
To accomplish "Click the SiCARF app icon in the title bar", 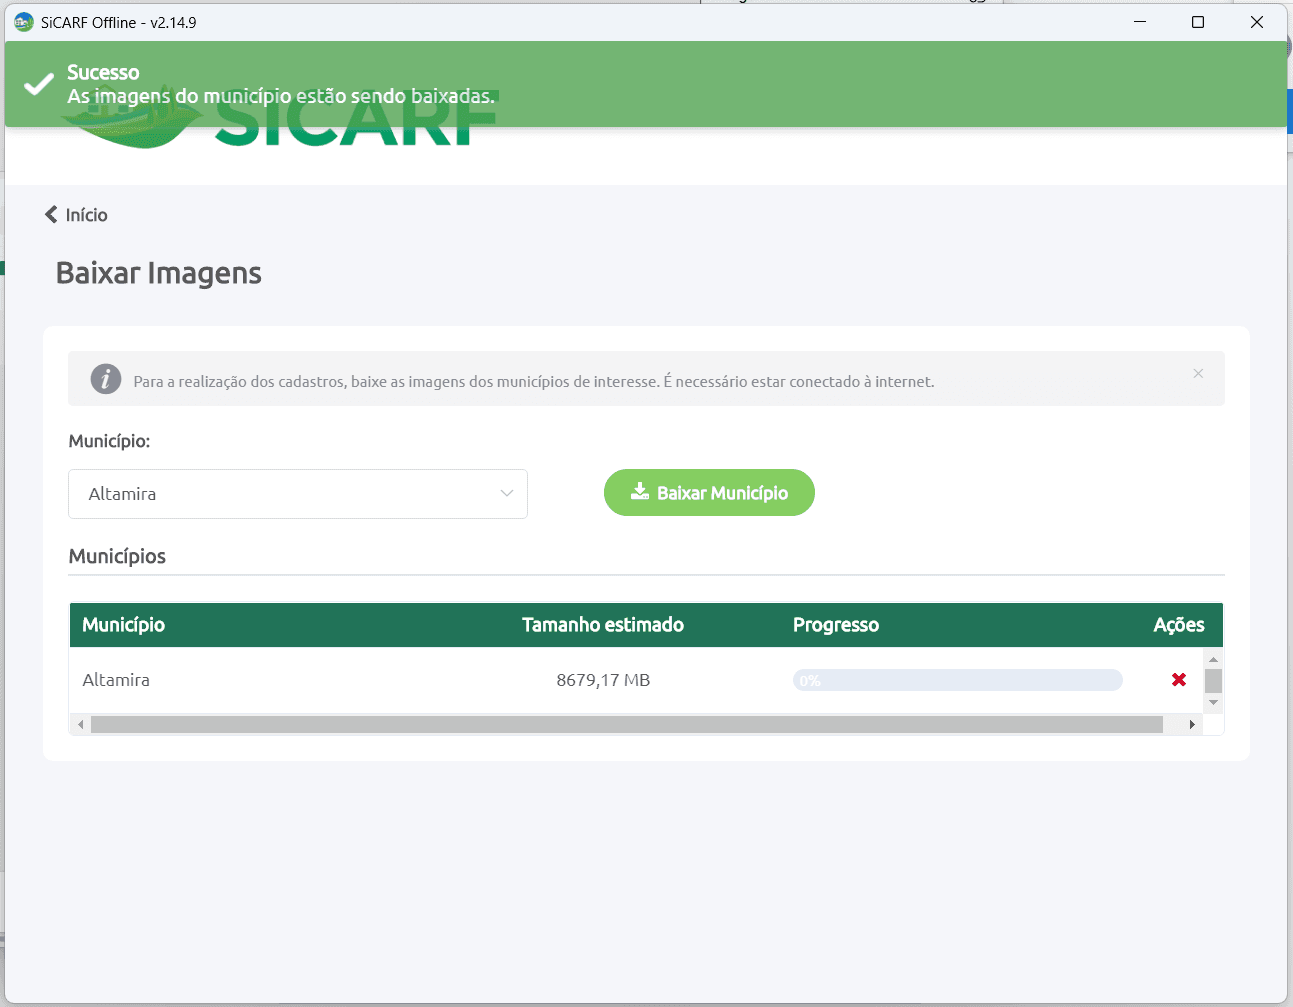I will [x=24, y=22].
